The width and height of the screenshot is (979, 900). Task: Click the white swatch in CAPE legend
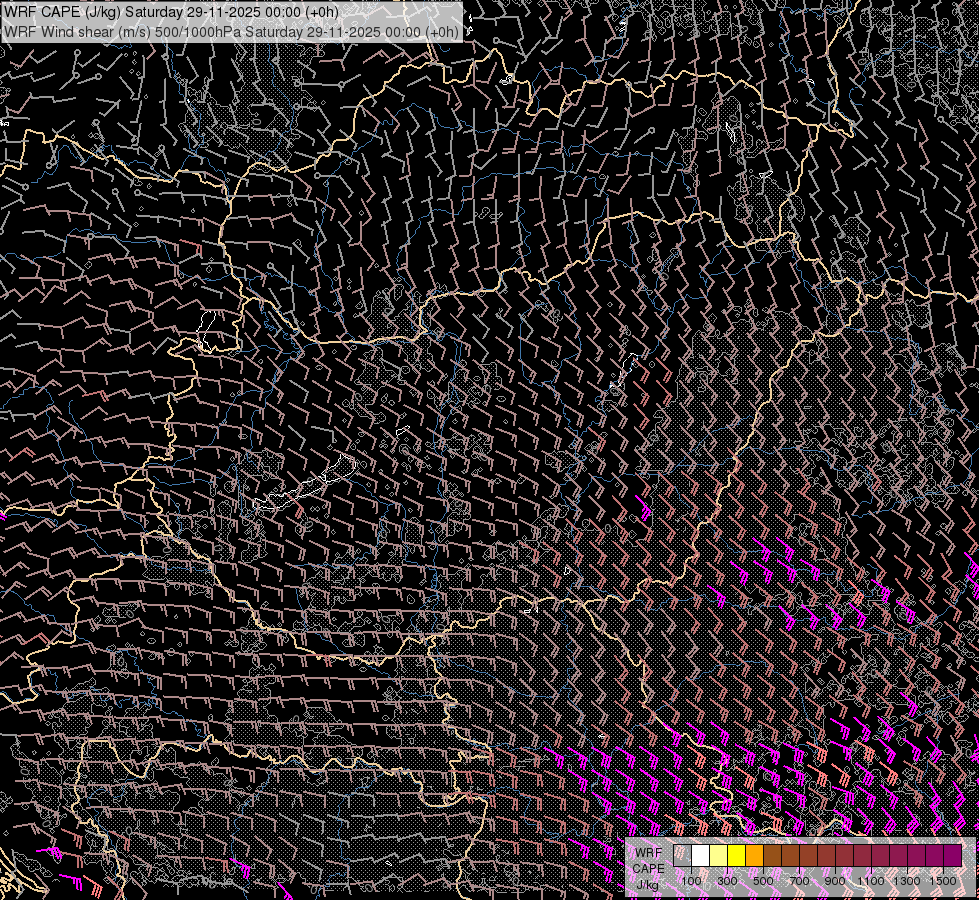700,855
